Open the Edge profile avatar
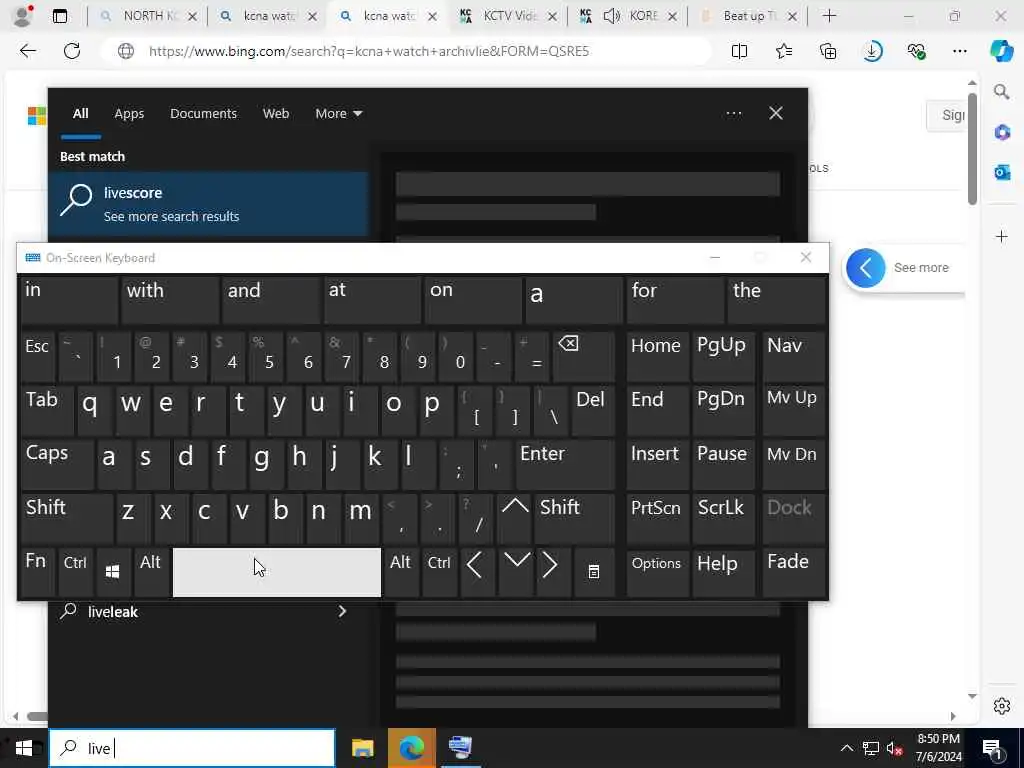The image size is (1024, 768). click(x=22, y=16)
